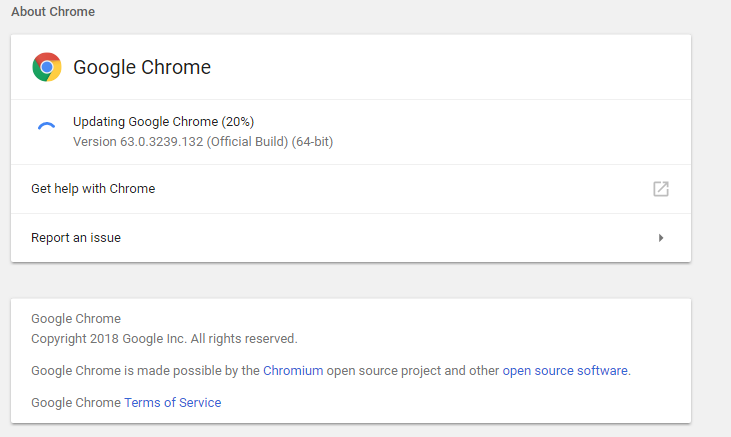This screenshot has width=731, height=437.
Task: Click the external link icon for Chrome help
Action: [661, 189]
